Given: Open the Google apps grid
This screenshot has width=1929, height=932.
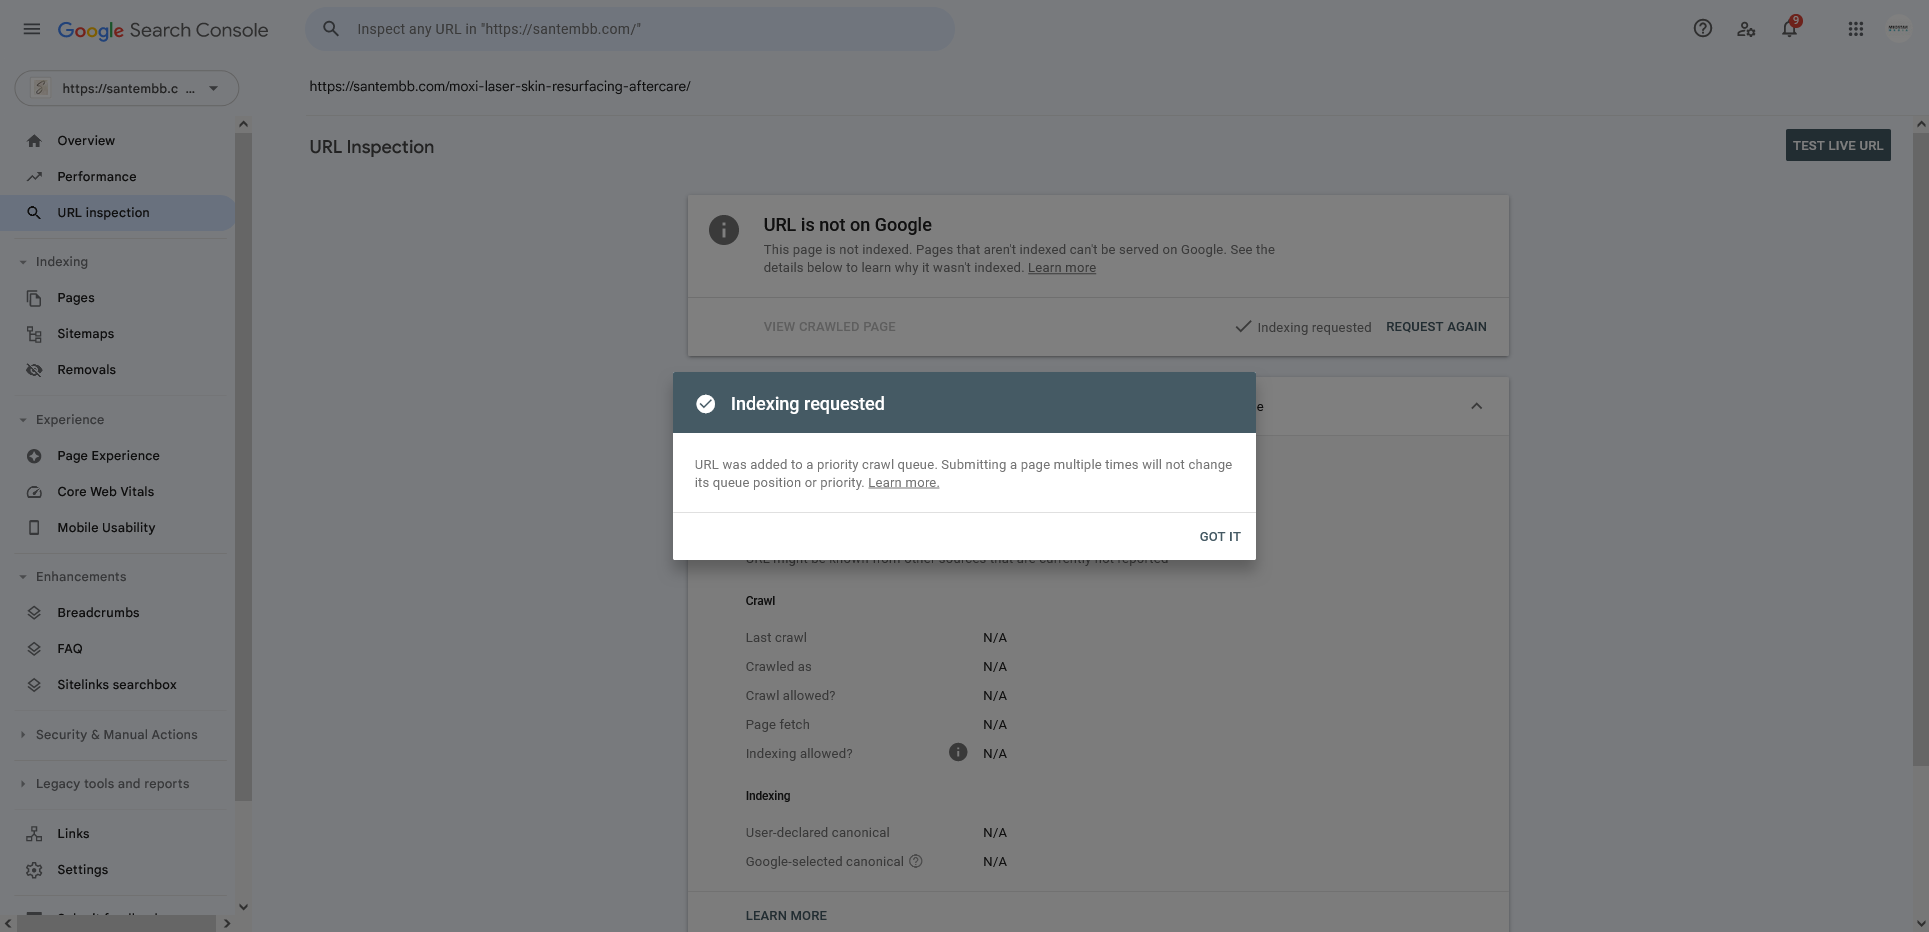Looking at the screenshot, I should pyautogui.click(x=1856, y=29).
